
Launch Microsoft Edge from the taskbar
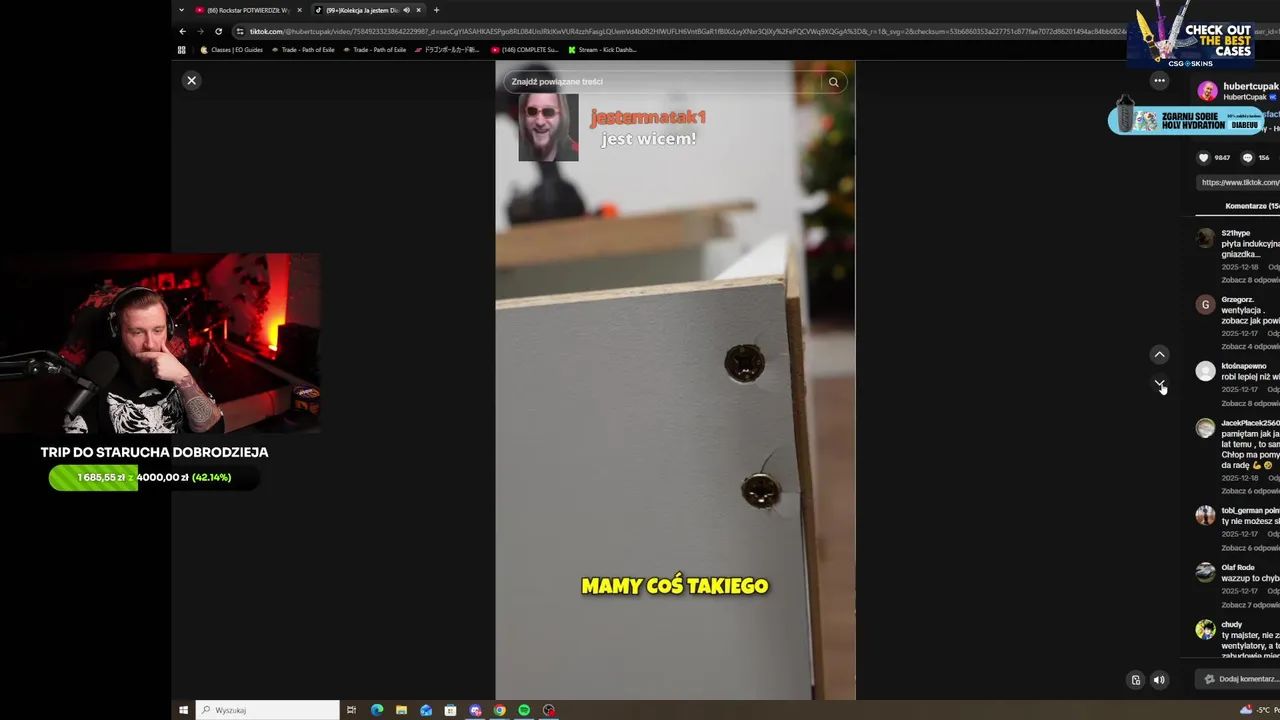click(377, 710)
